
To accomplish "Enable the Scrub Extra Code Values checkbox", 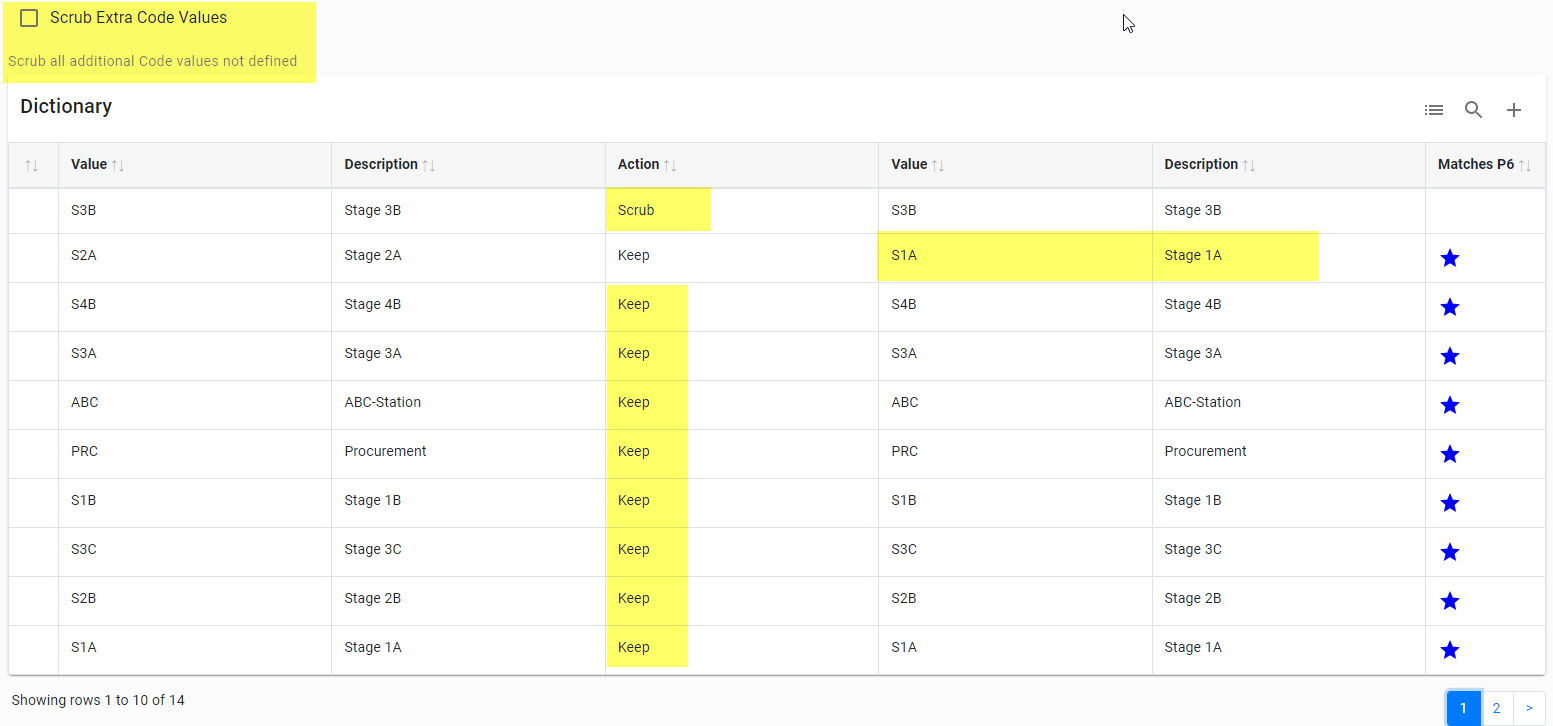I will click(29, 18).
